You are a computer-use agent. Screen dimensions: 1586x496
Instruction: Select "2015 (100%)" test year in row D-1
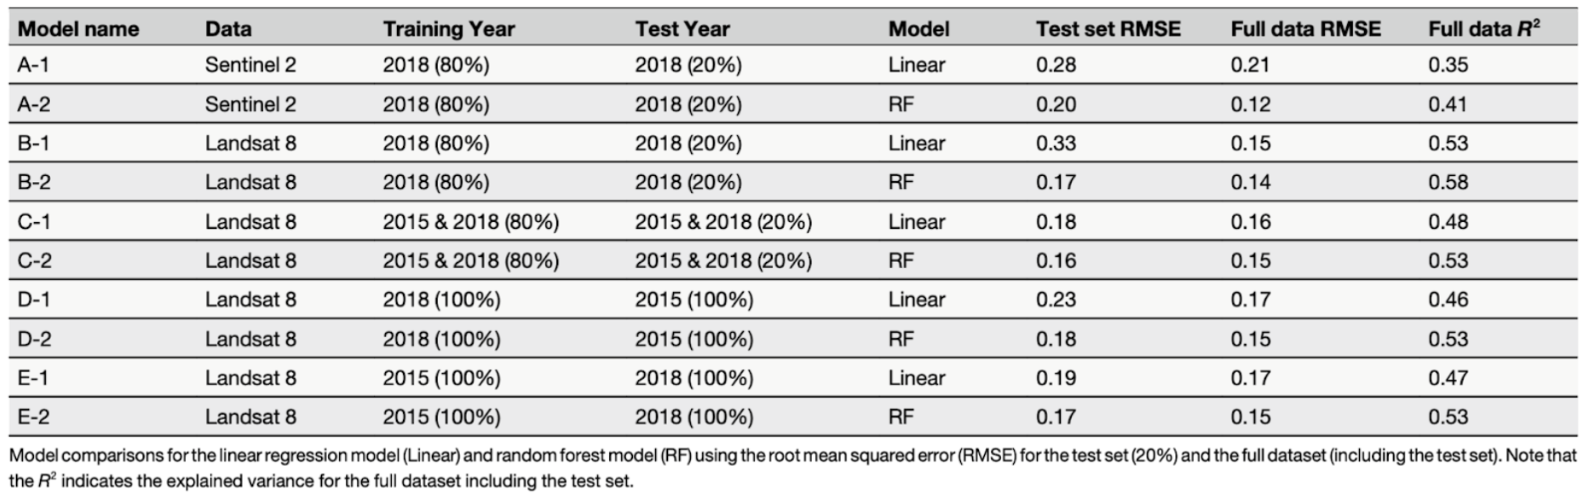tap(693, 299)
